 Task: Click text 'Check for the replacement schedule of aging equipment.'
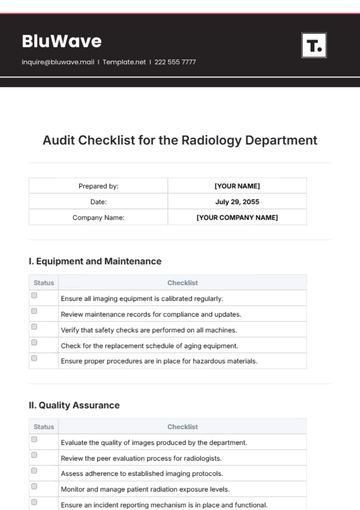[149, 346]
